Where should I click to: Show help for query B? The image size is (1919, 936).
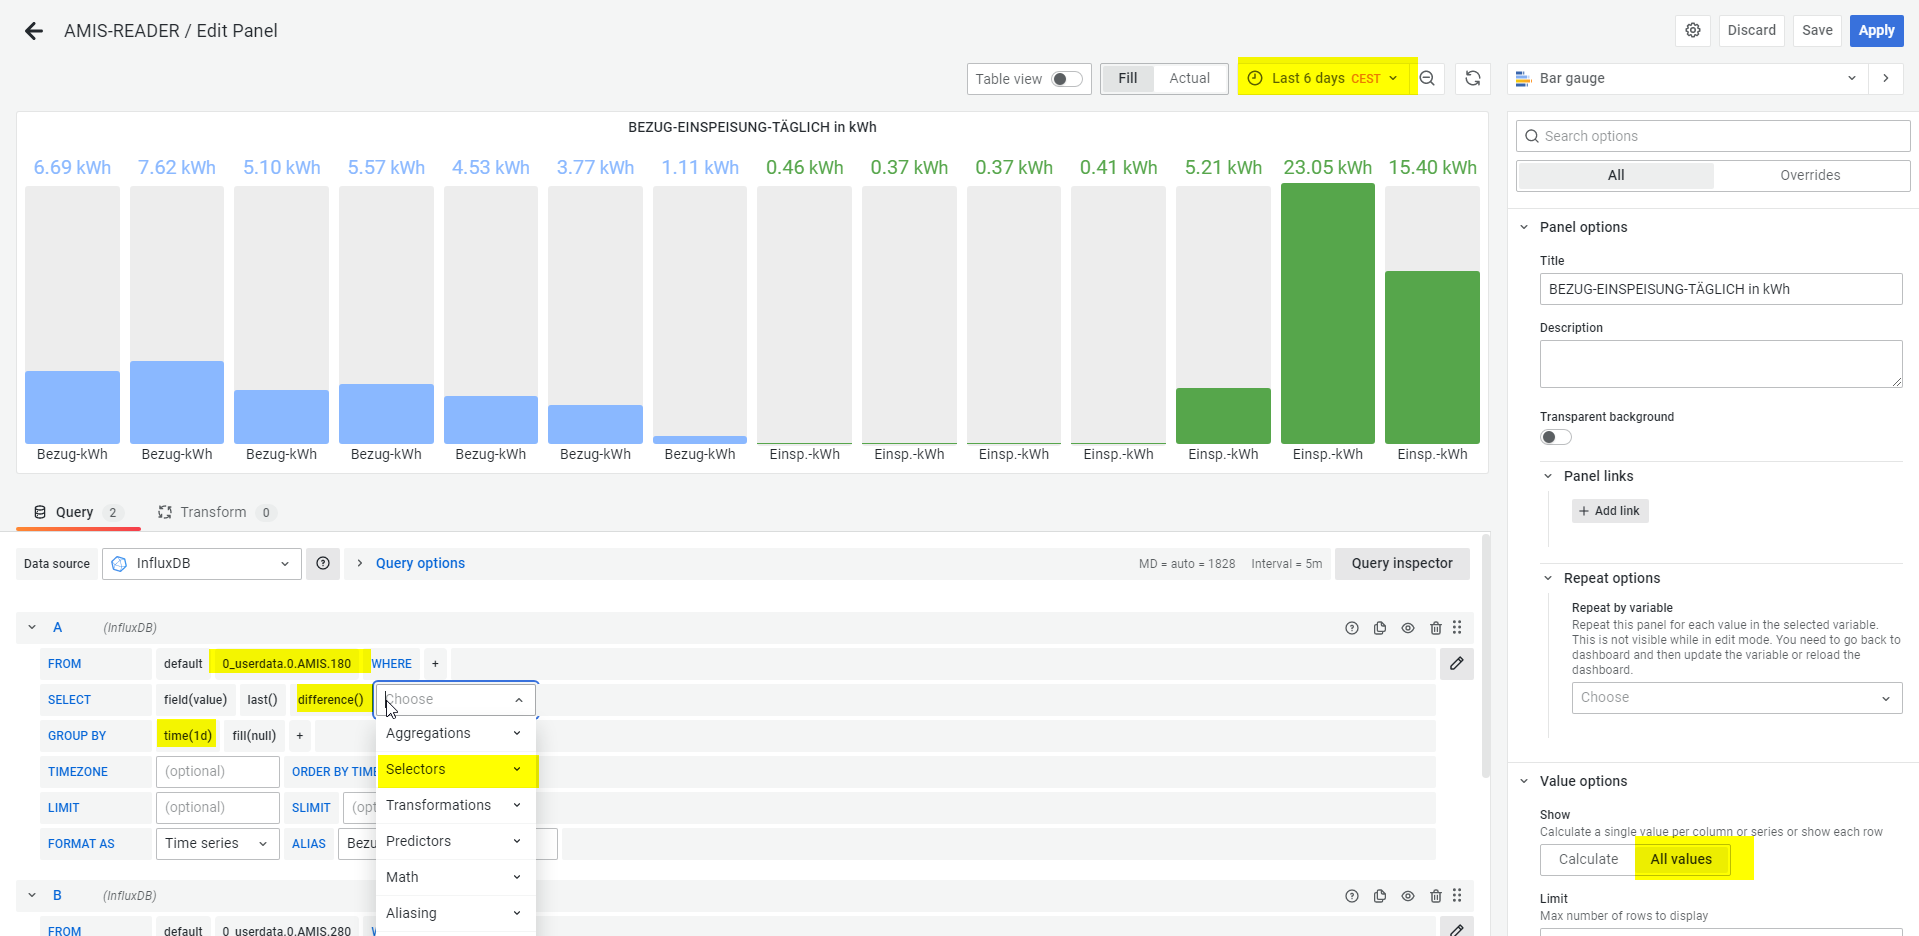tap(1352, 896)
